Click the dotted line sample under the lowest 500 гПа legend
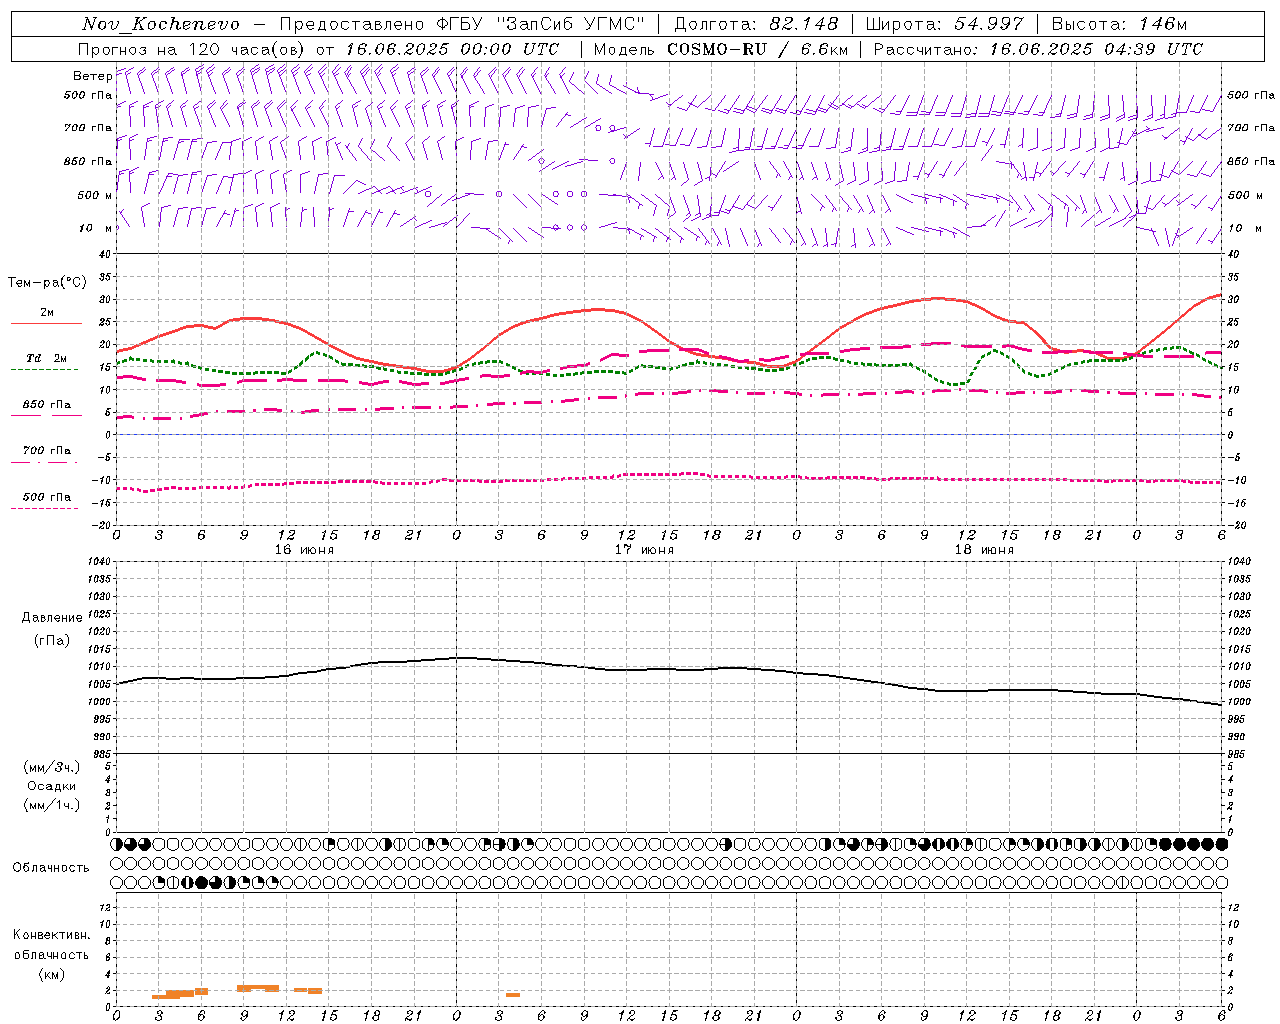Viewport: 1280px width, 1024px height. (x=44, y=508)
